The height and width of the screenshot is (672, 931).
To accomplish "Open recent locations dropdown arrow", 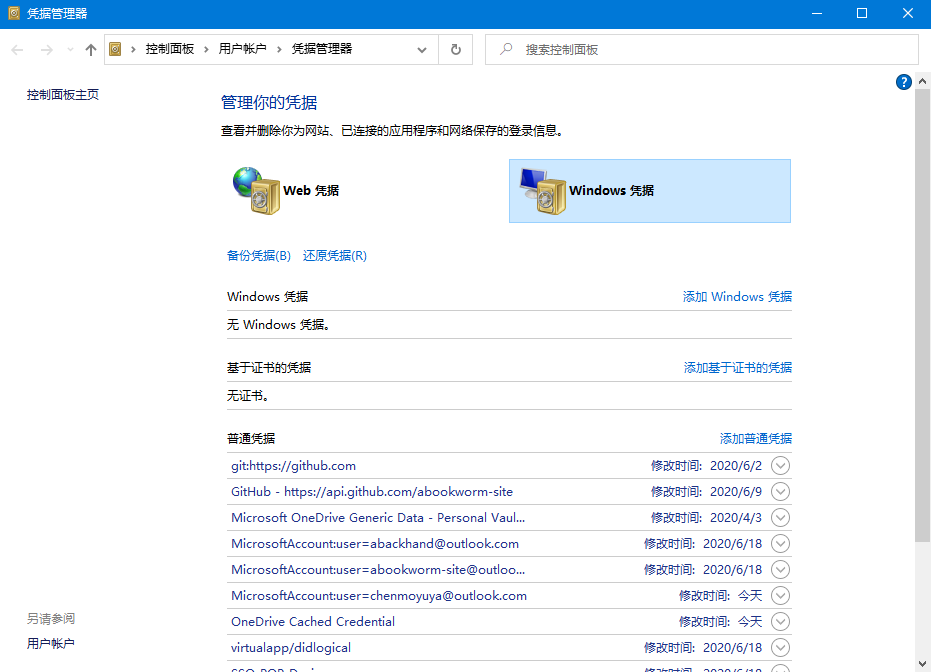I will [x=69, y=49].
